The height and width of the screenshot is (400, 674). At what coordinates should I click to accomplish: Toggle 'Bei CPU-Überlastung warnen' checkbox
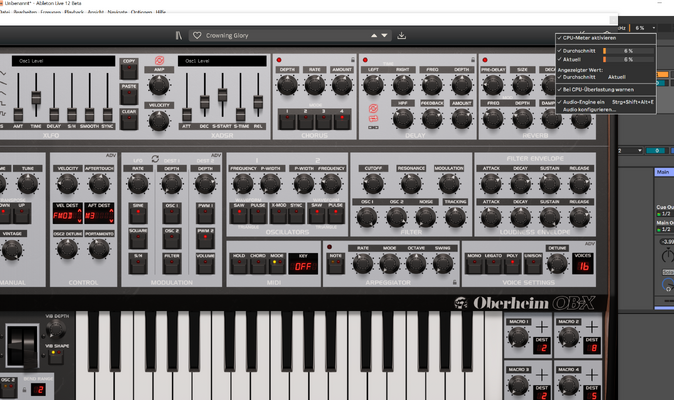click(x=596, y=89)
